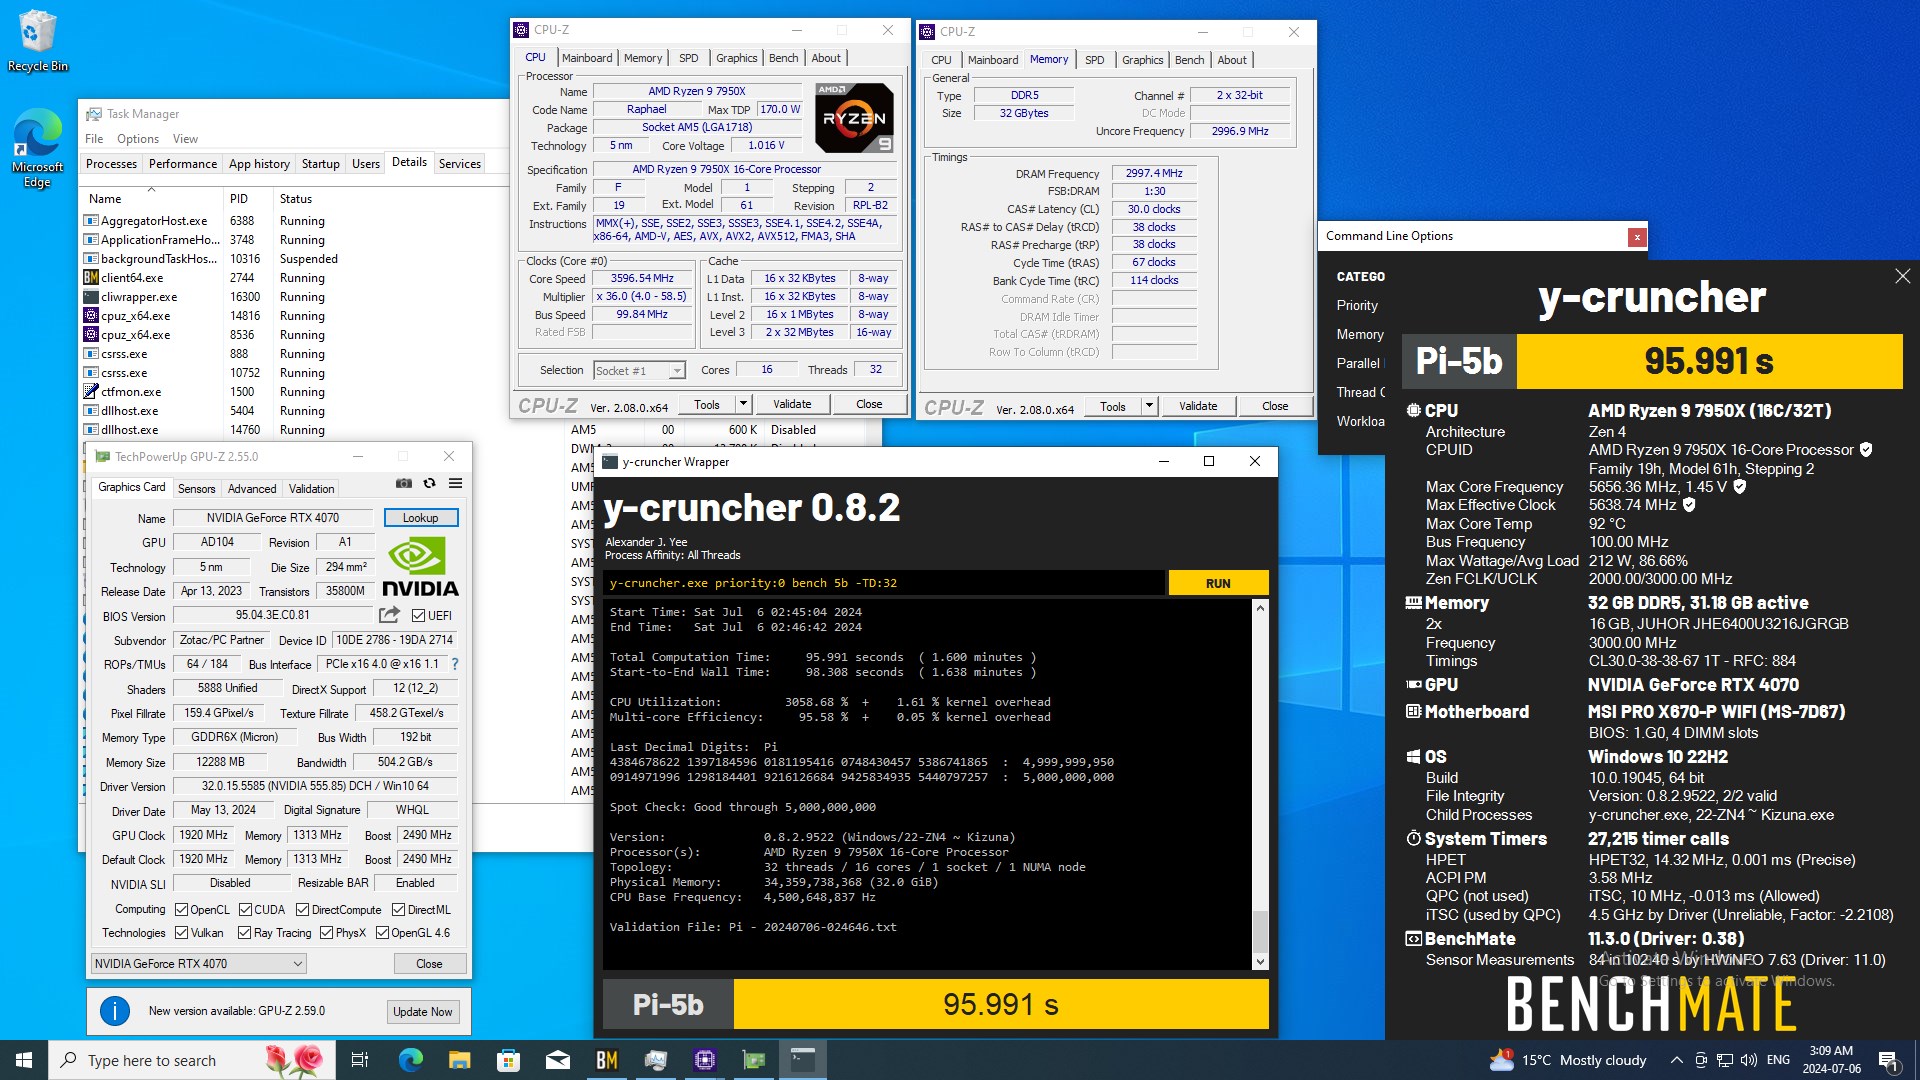Close the BenchMate result panel with the X

pyautogui.click(x=1902, y=276)
